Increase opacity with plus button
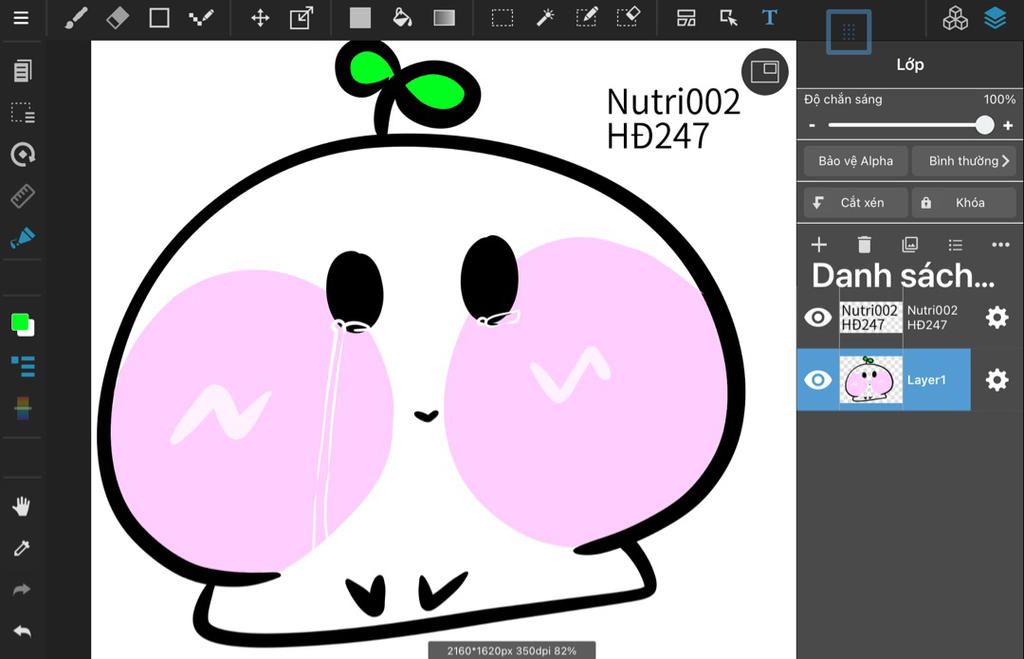Viewport: 1024px width, 659px height. coord(1008,125)
